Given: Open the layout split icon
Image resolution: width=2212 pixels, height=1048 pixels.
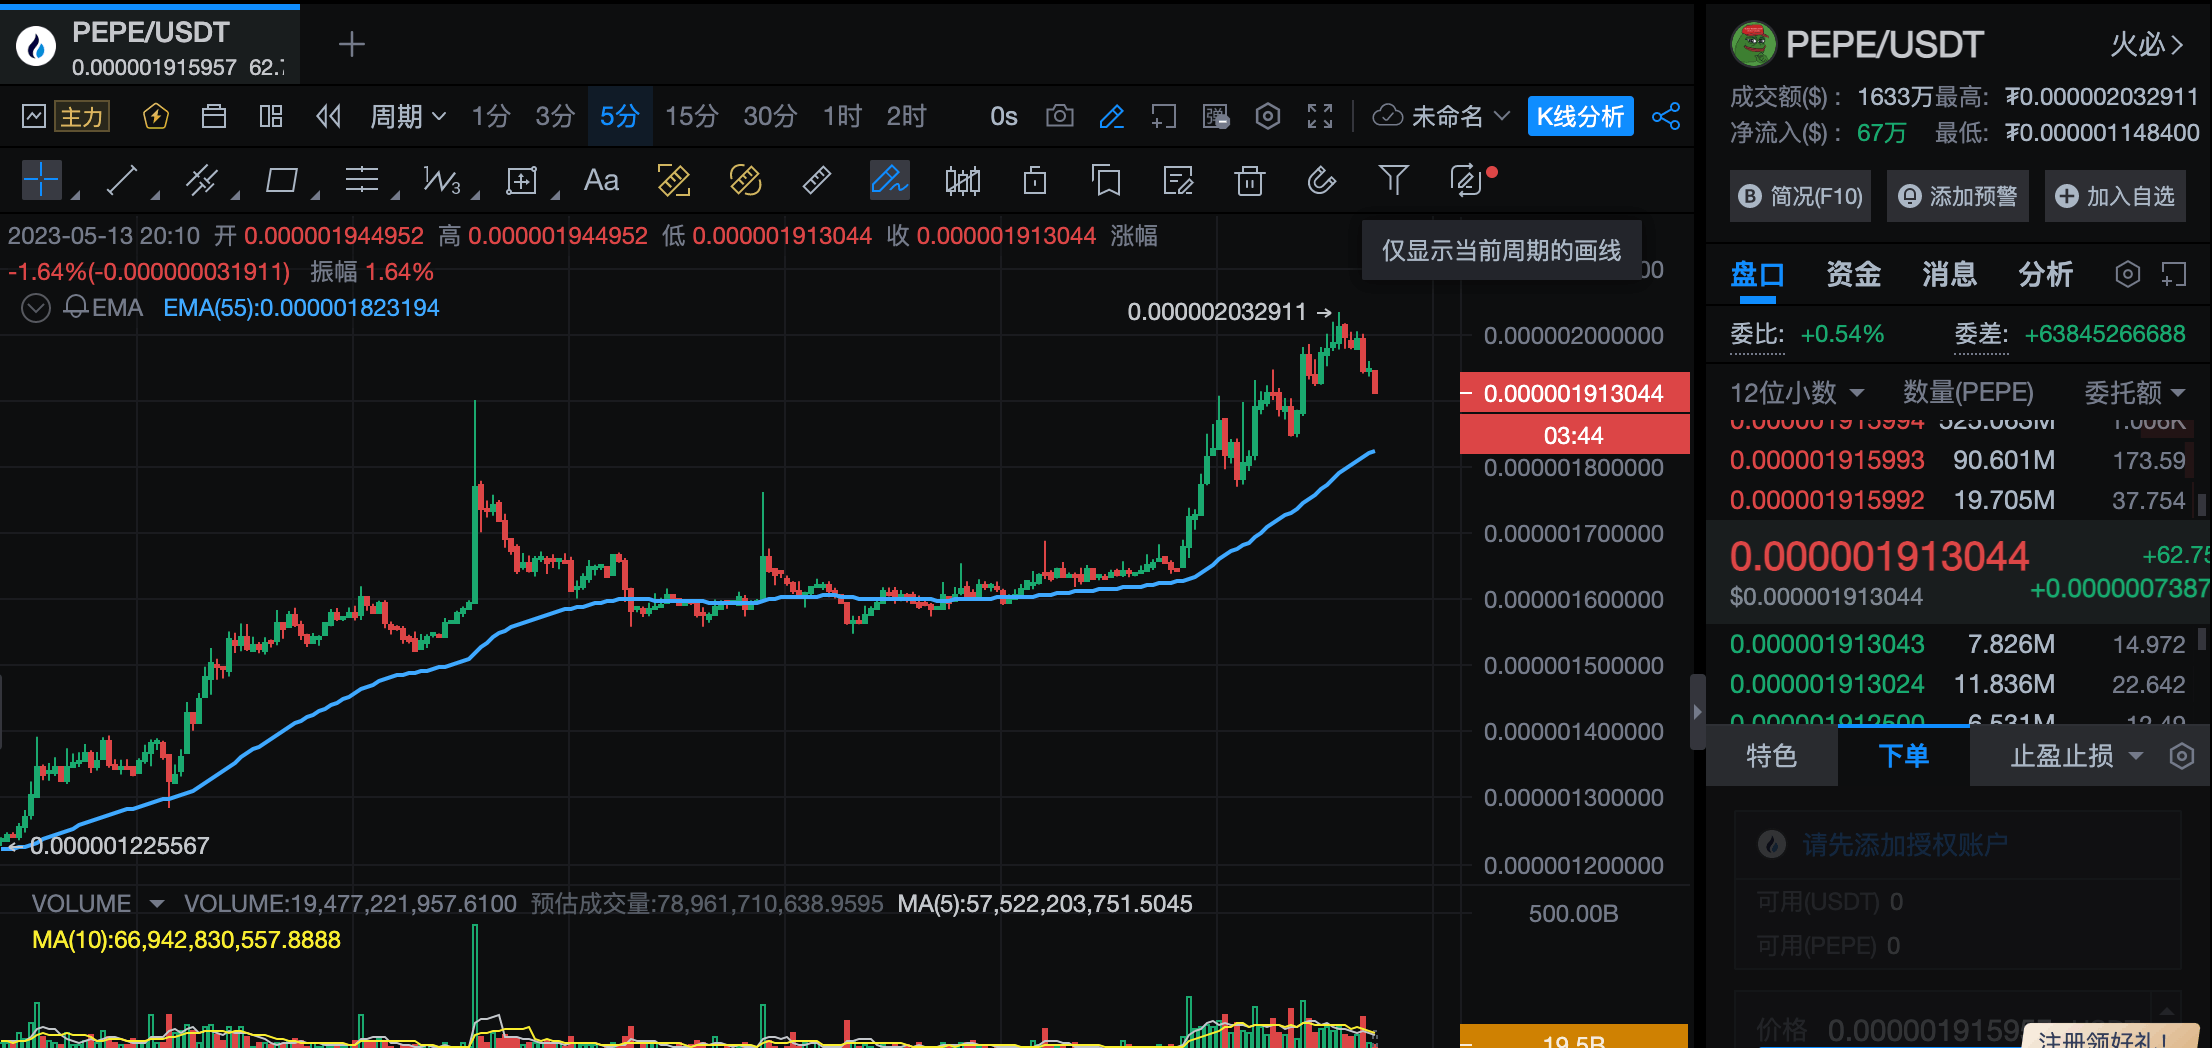Looking at the screenshot, I should (x=271, y=117).
